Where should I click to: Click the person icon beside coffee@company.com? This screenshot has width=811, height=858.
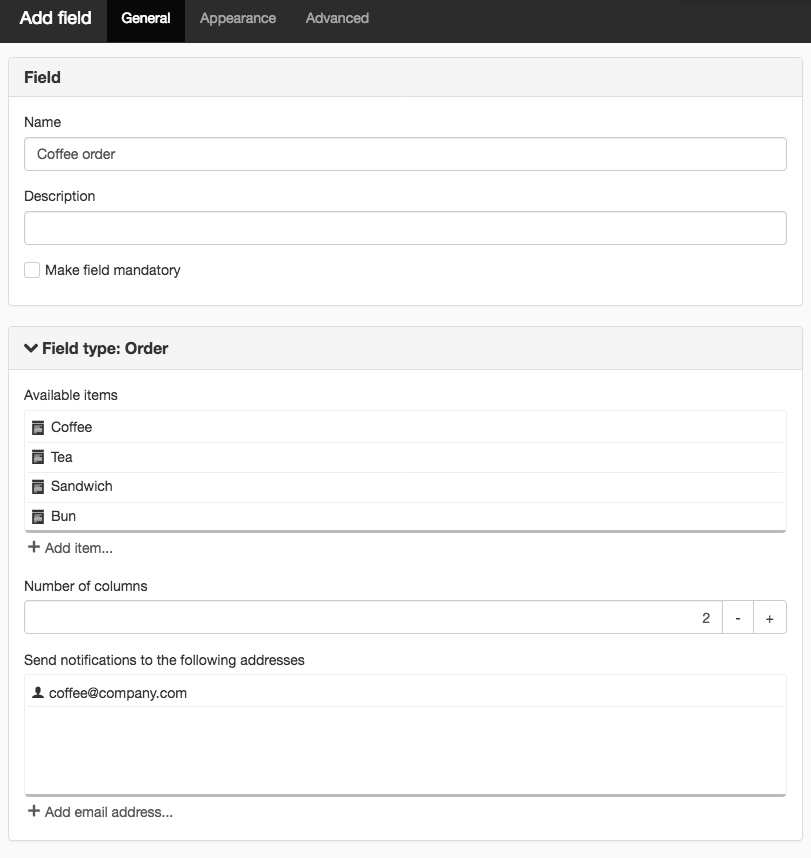pyautogui.click(x=38, y=693)
